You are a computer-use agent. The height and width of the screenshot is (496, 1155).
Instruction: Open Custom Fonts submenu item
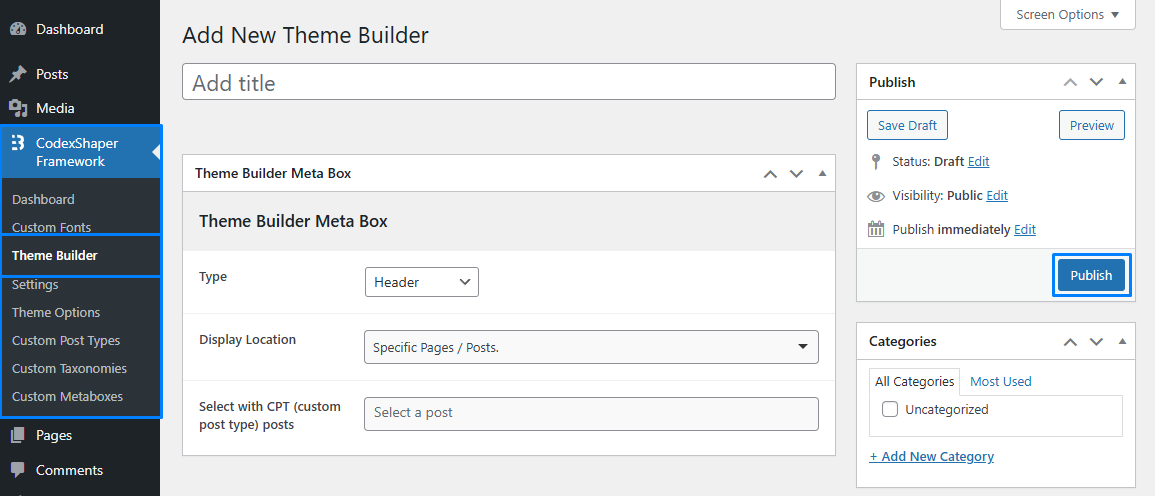click(x=52, y=228)
